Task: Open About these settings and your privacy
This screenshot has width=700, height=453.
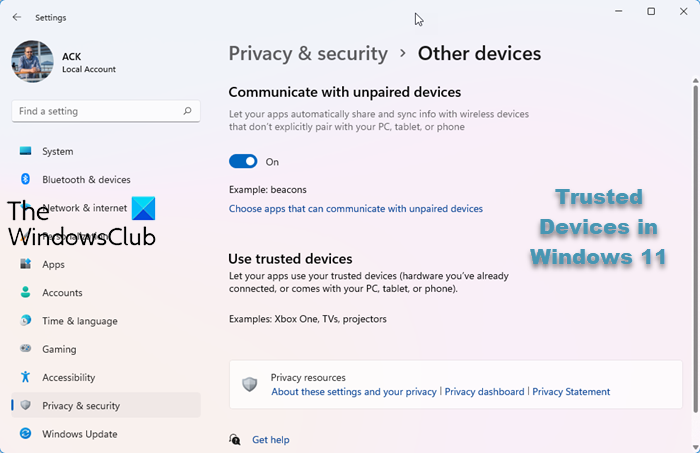Action: [354, 391]
